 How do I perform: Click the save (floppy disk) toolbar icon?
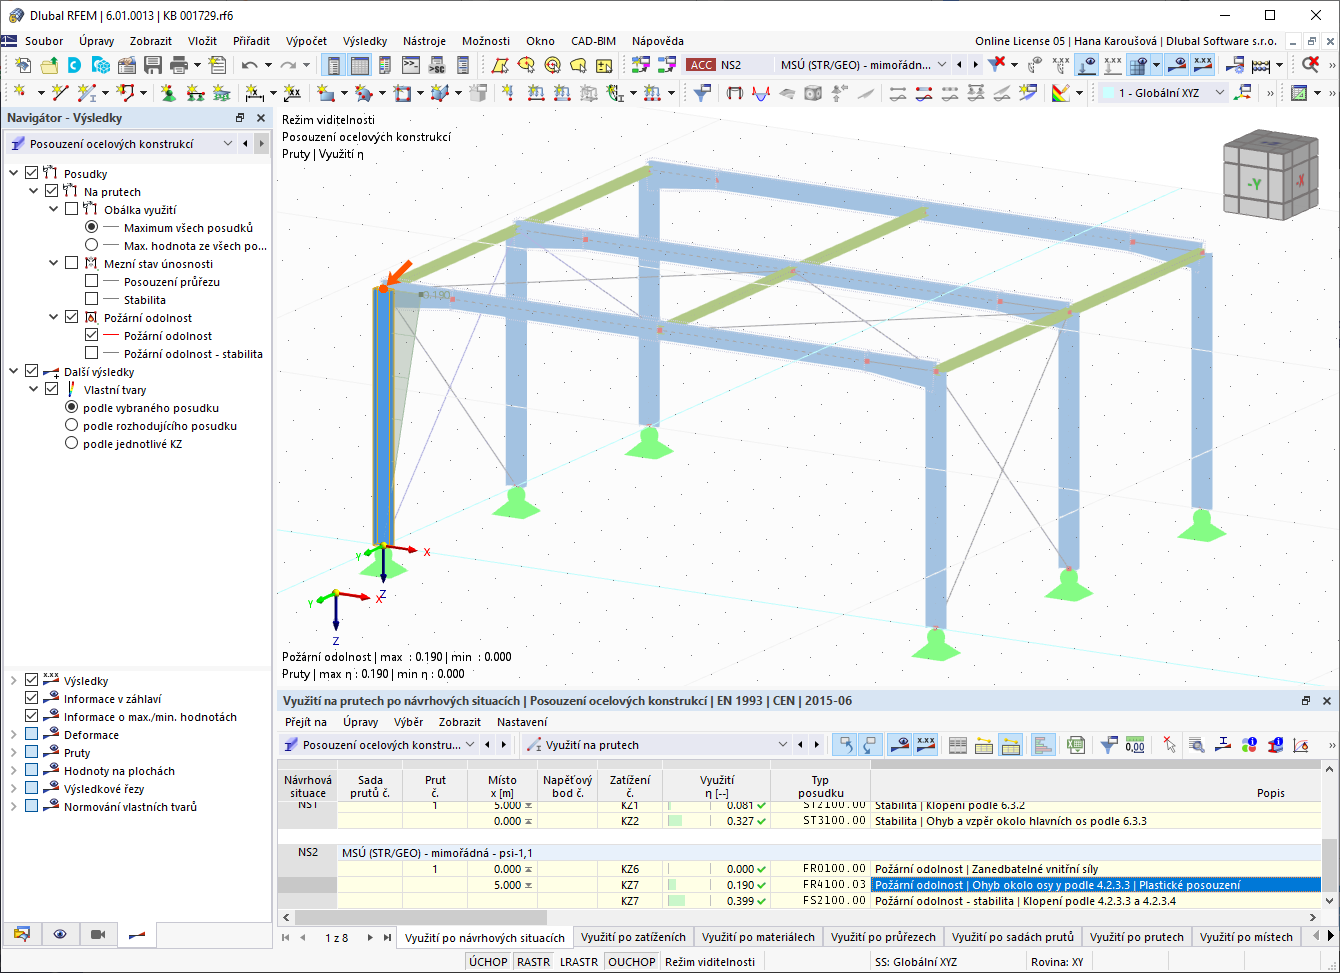[153, 65]
